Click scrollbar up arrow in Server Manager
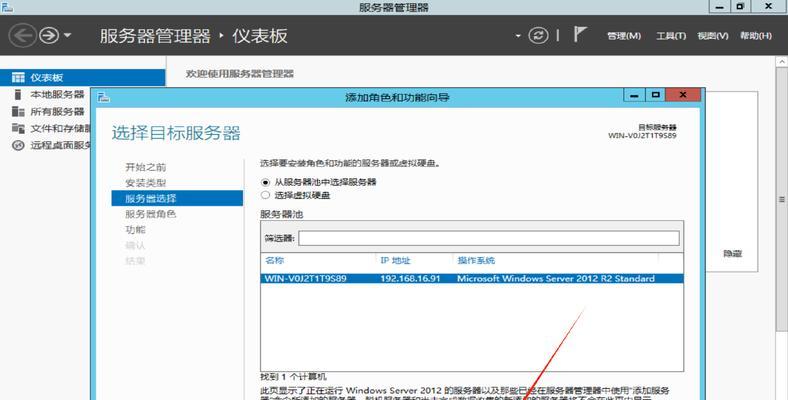This screenshot has width=788, height=400. tap(781, 61)
